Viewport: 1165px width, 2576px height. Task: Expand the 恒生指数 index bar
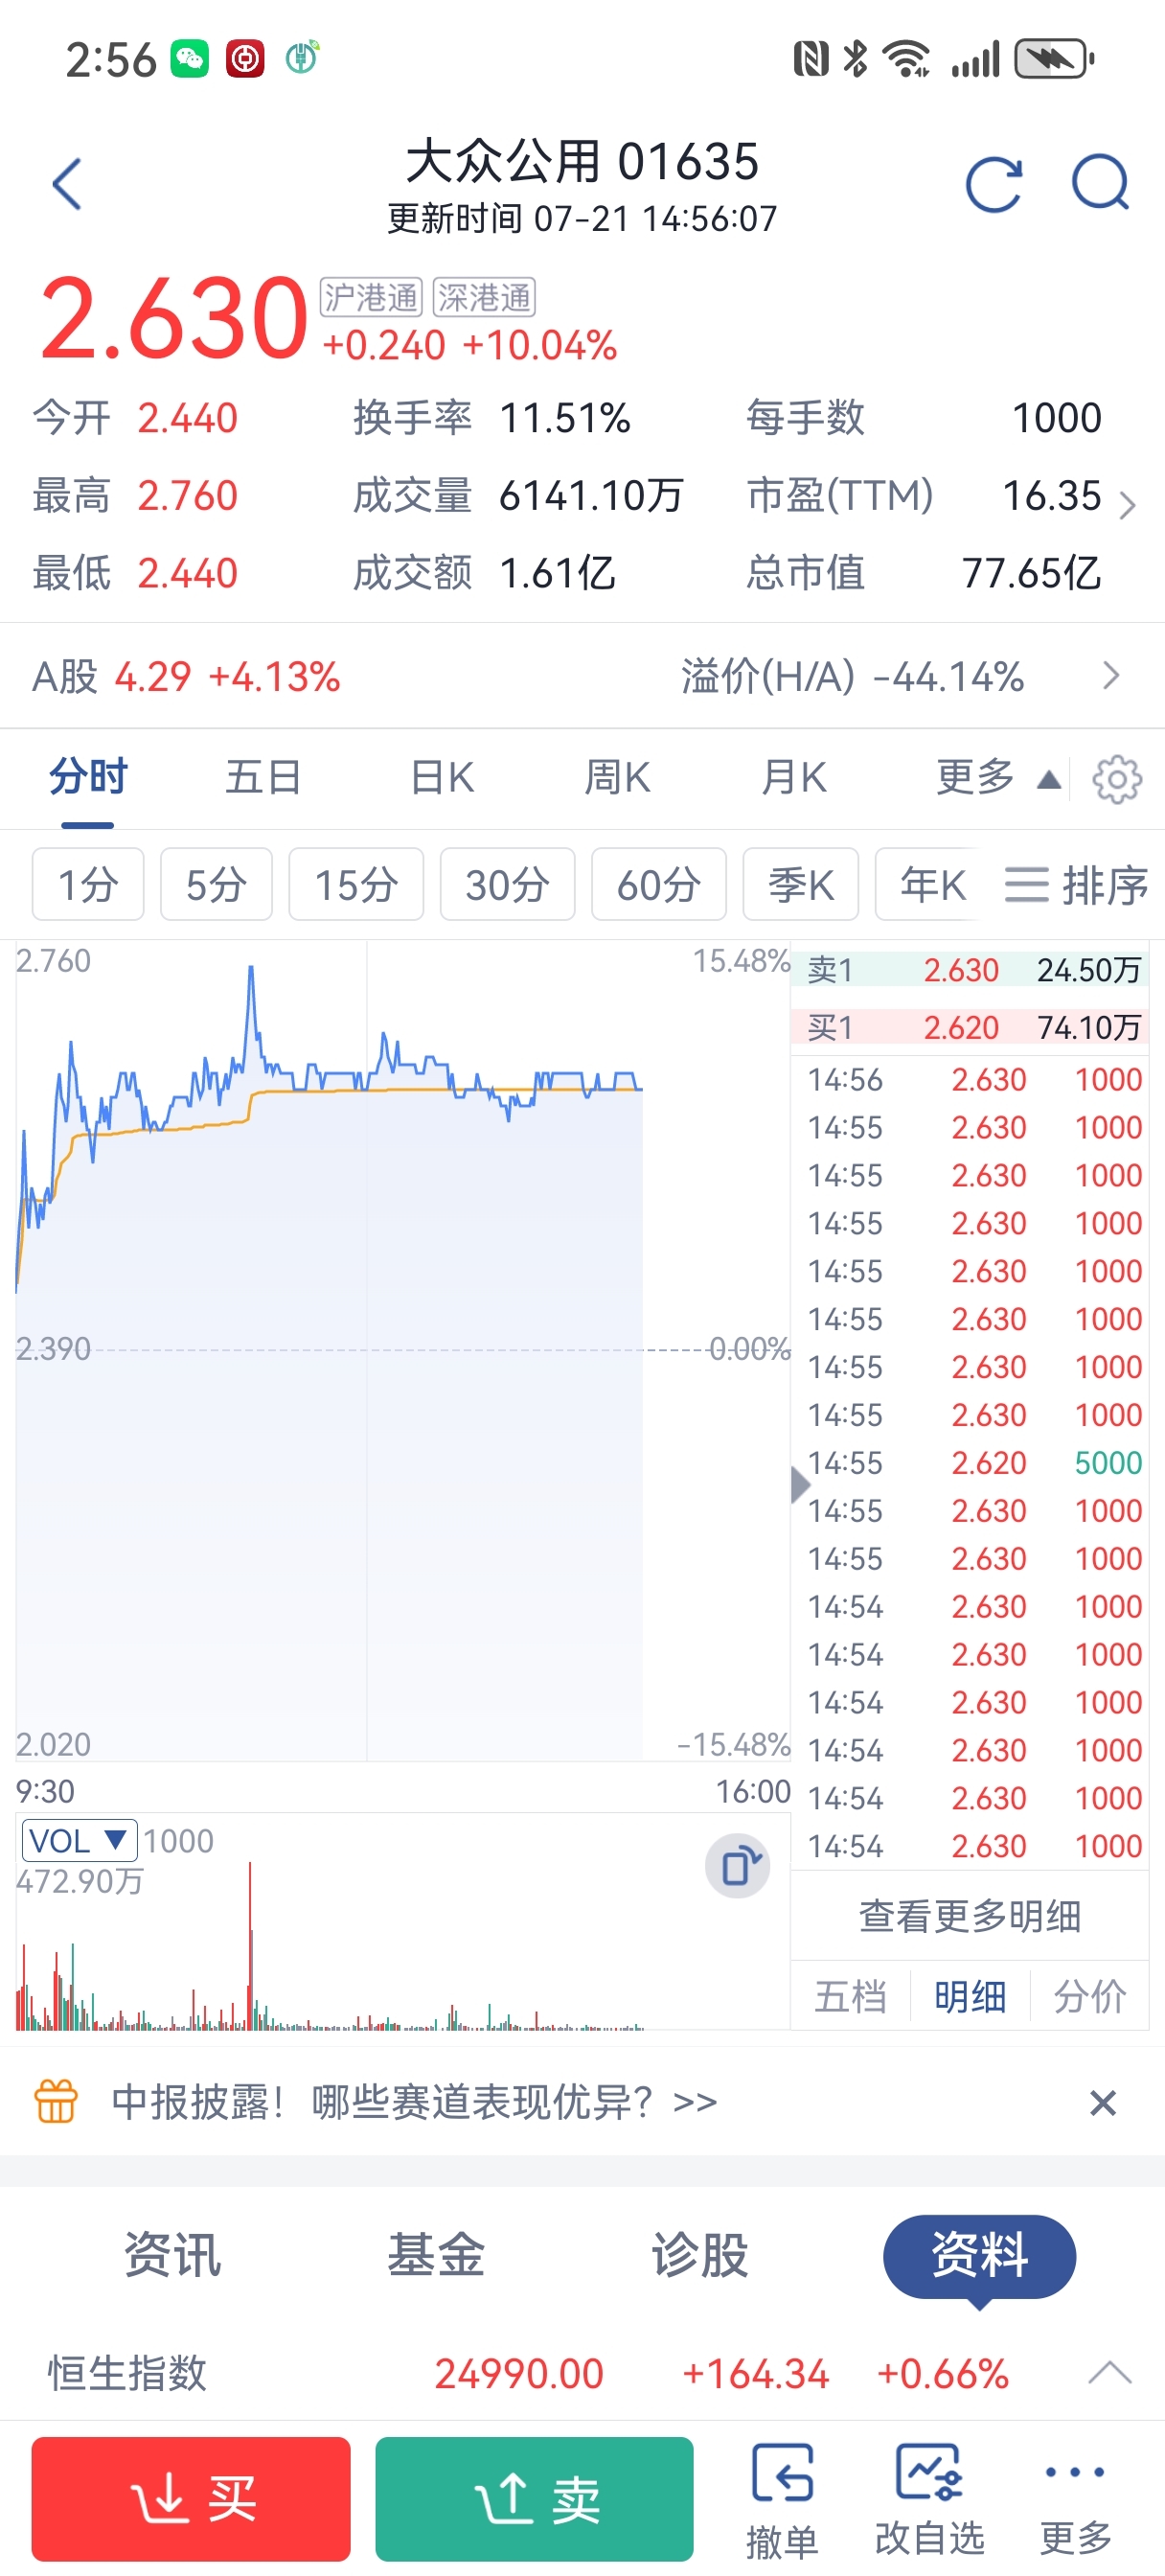pyautogui.click(x=1109, y=2372)
